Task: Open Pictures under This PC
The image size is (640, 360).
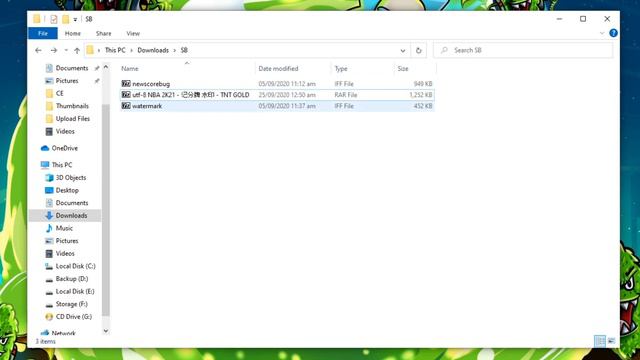Action: pos(67,241)
